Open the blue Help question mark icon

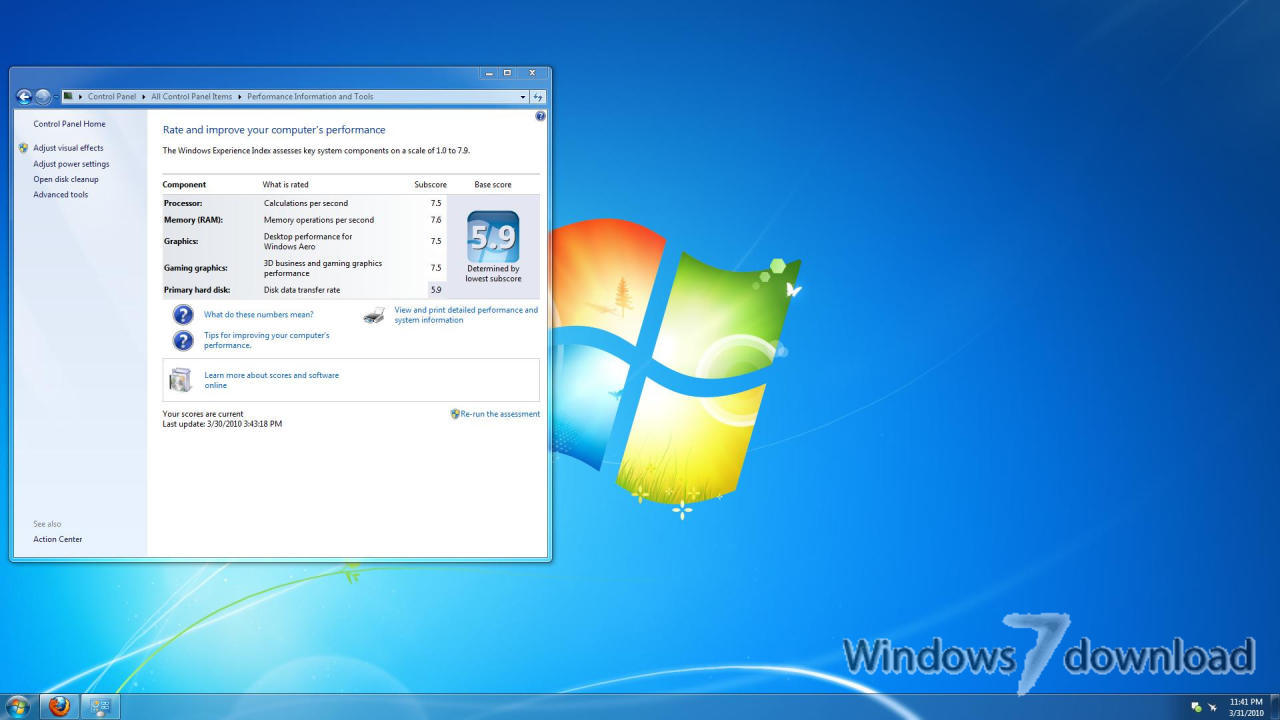point(540,116)
